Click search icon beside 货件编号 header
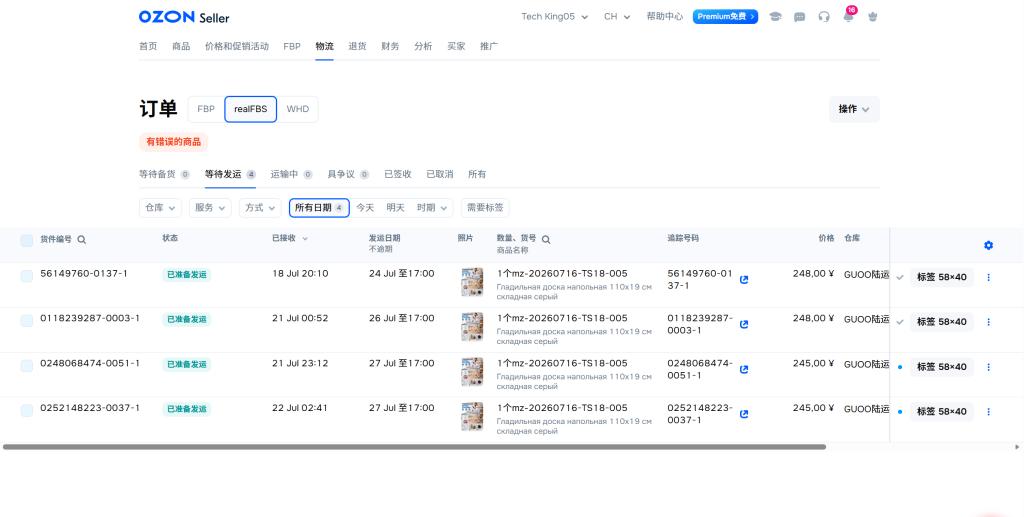Screen dimensions: 1024x517 pyautogui.click(x=82, y=240)
